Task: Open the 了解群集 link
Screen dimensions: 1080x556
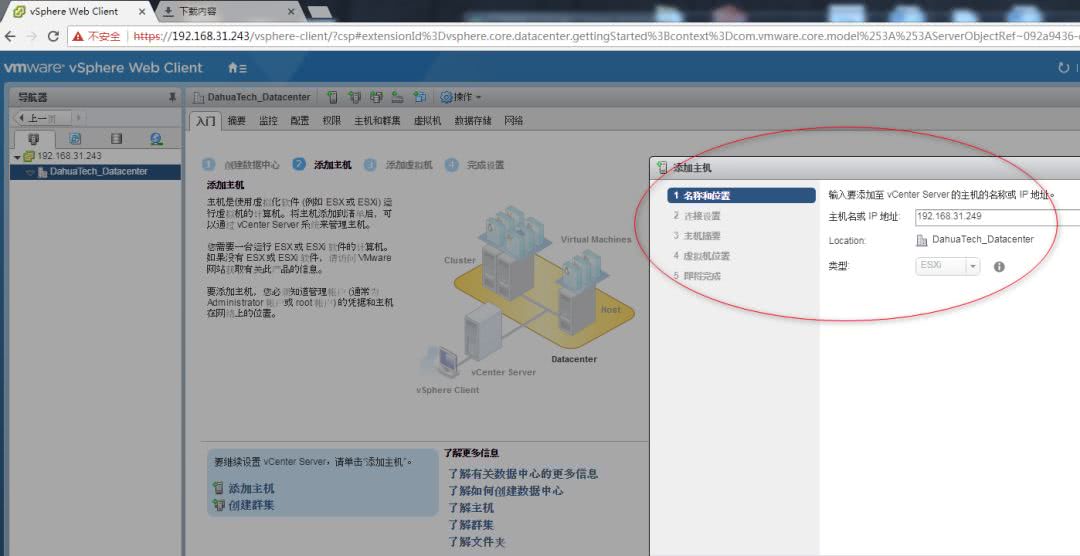Action: (471, 525)
